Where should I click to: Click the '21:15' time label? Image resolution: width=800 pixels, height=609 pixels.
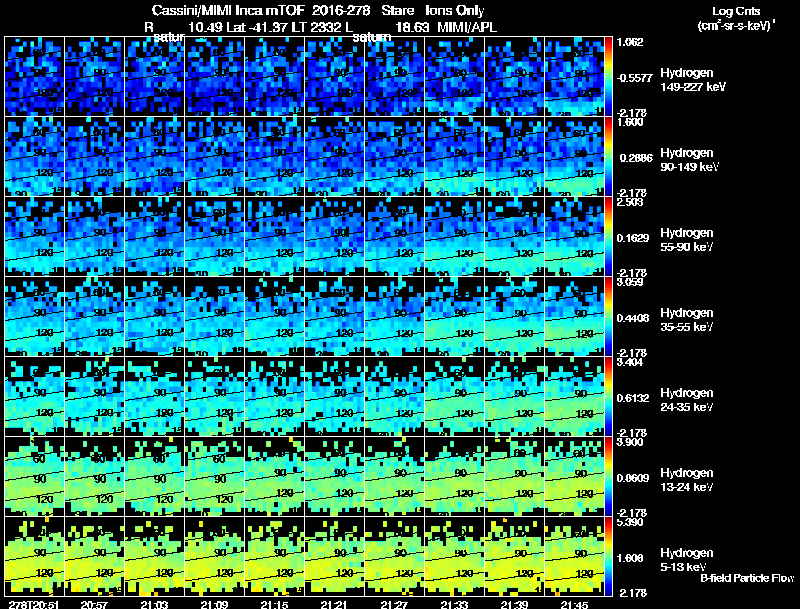pos(274,604)
